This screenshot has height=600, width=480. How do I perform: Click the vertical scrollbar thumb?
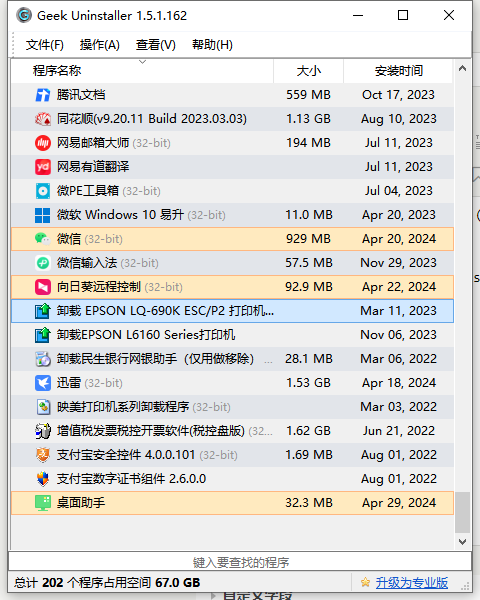[x=462, y=512]
